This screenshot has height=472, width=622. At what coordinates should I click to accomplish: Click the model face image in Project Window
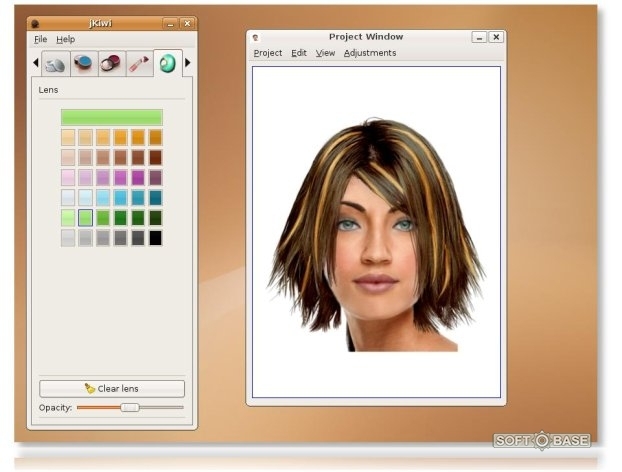click(x=376, y=234)
